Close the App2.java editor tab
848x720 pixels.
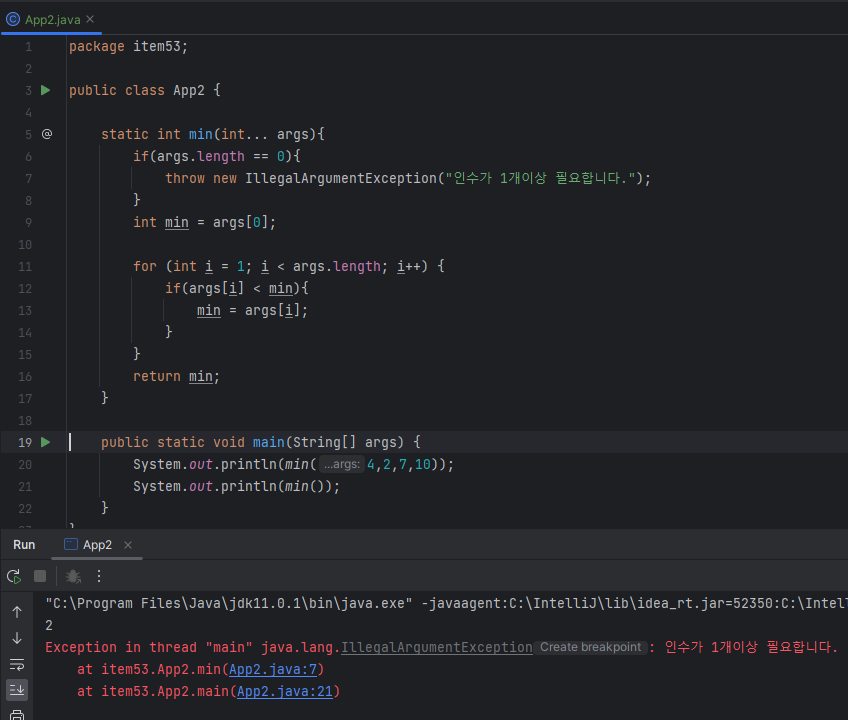(x=90, y=19)
